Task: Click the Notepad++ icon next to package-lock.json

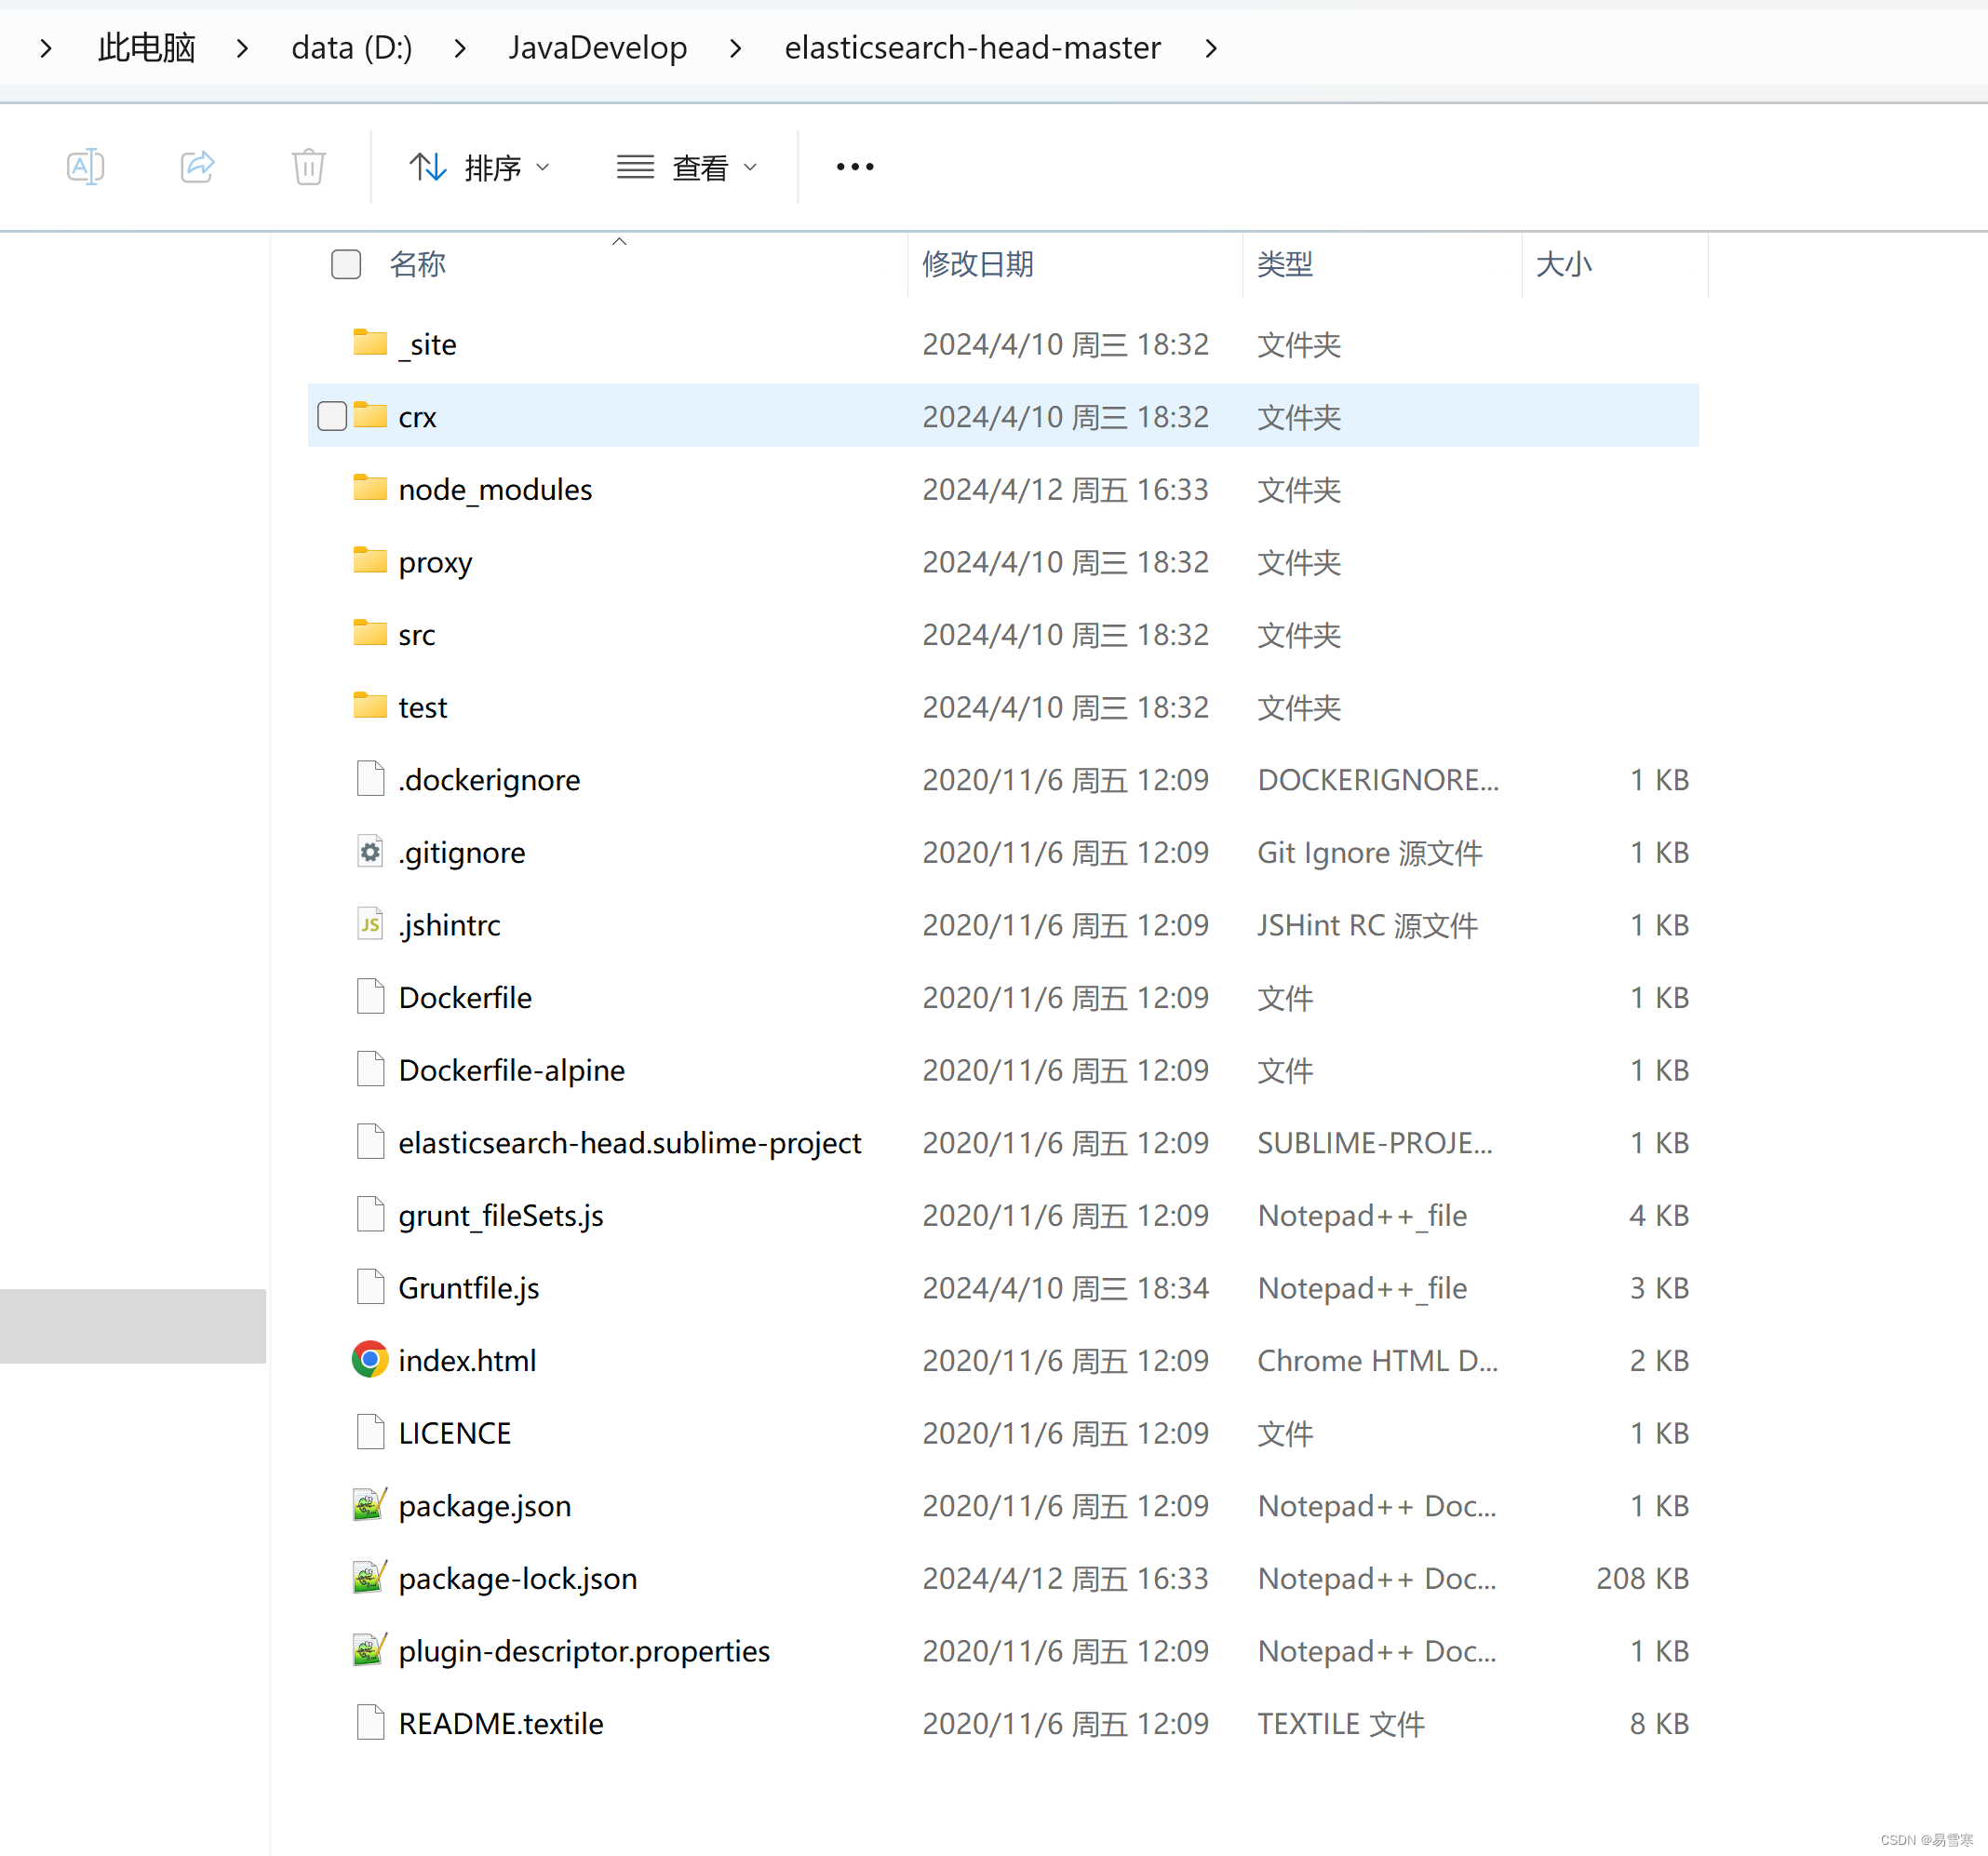Action: pyautogui.click(x=369, y=1577)
